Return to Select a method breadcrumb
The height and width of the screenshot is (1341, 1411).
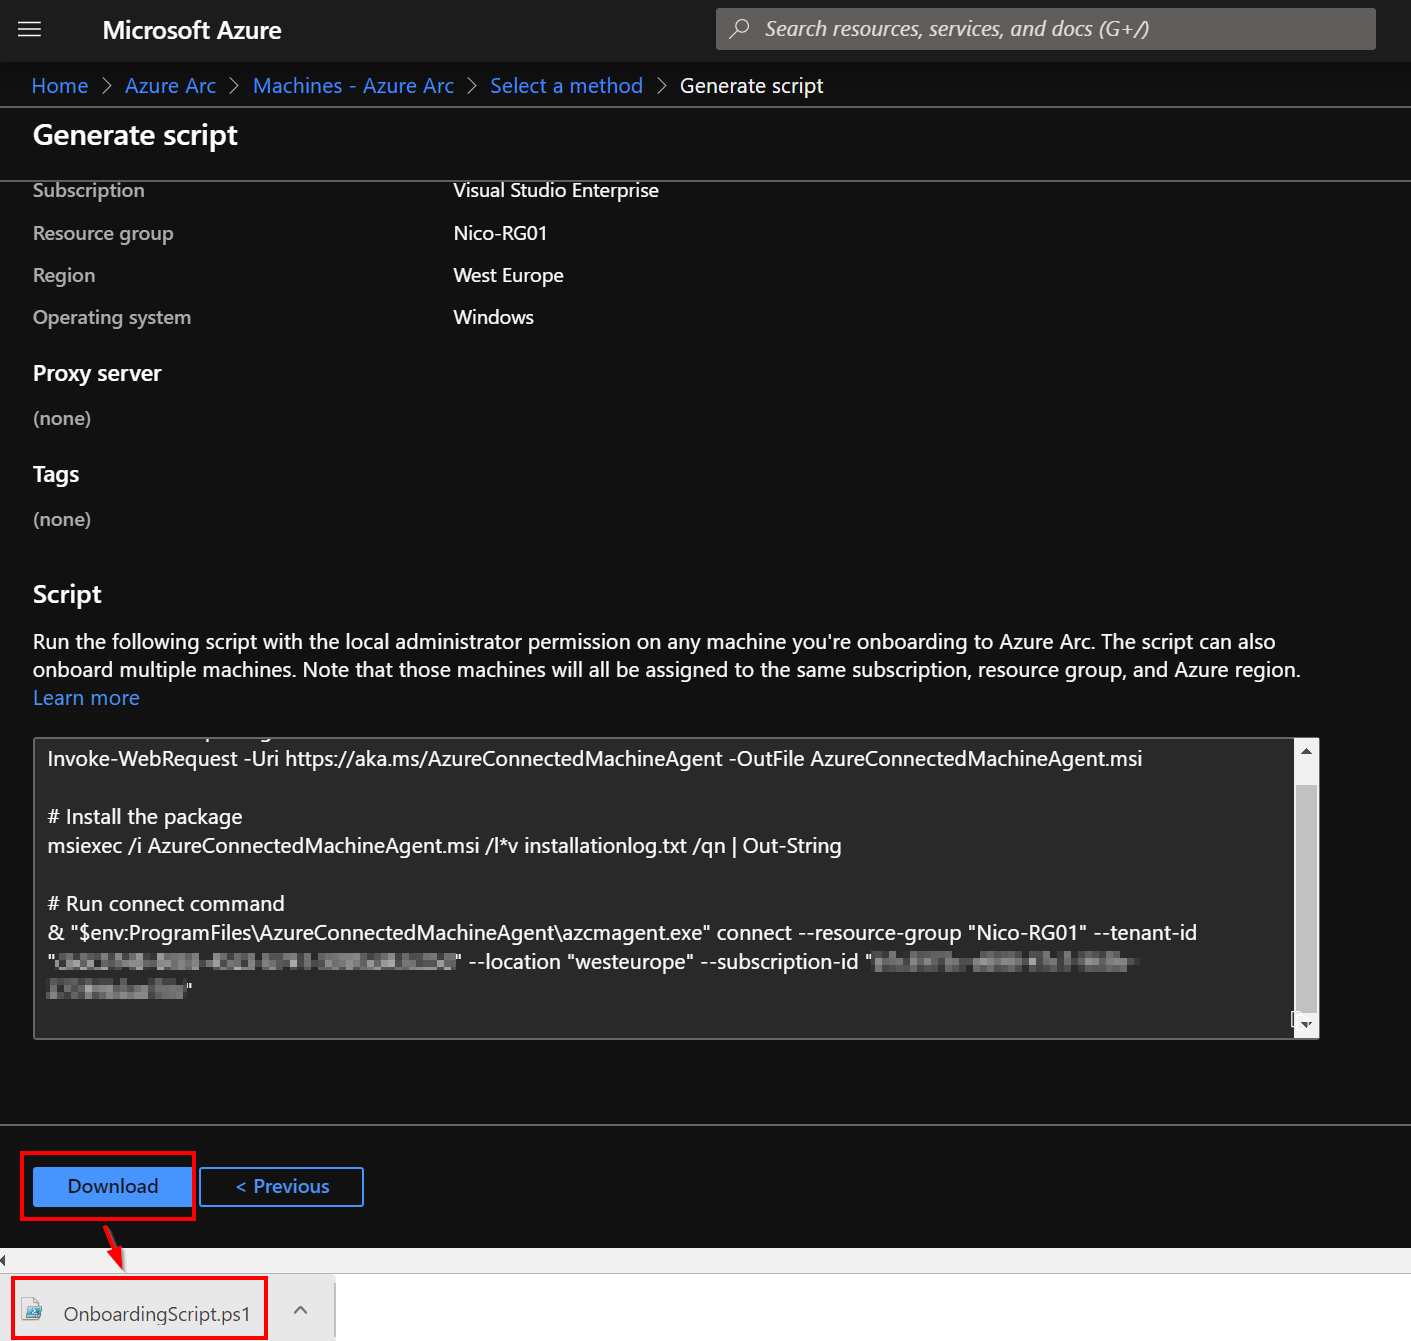566,86
